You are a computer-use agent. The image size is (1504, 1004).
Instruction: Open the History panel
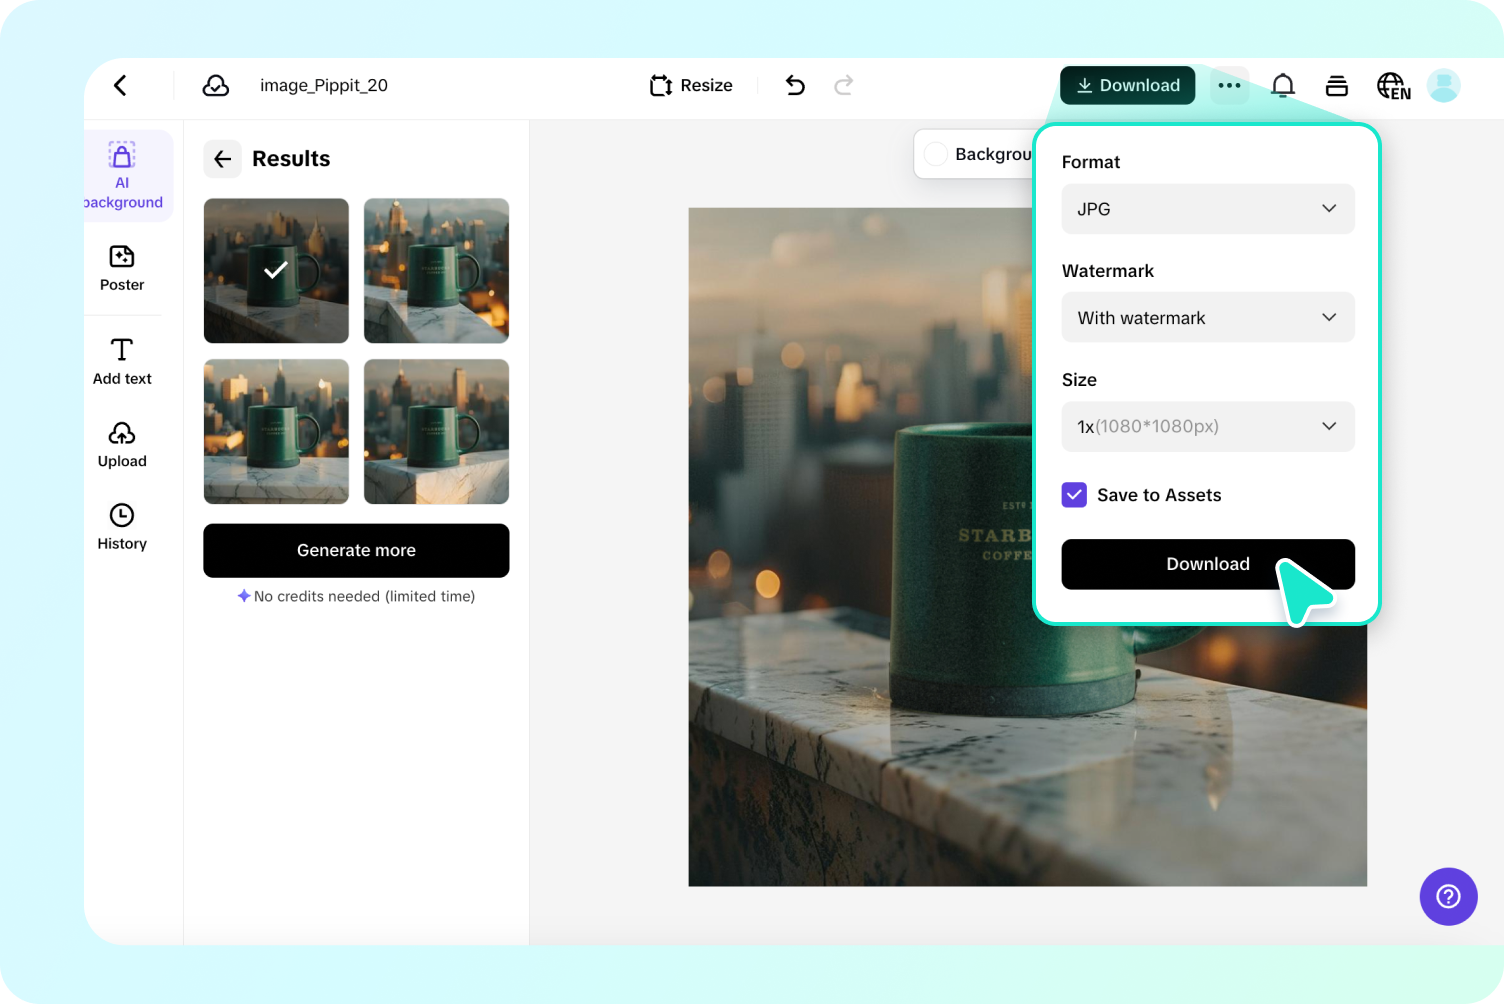pyautogui.click(x=122, y=527)
